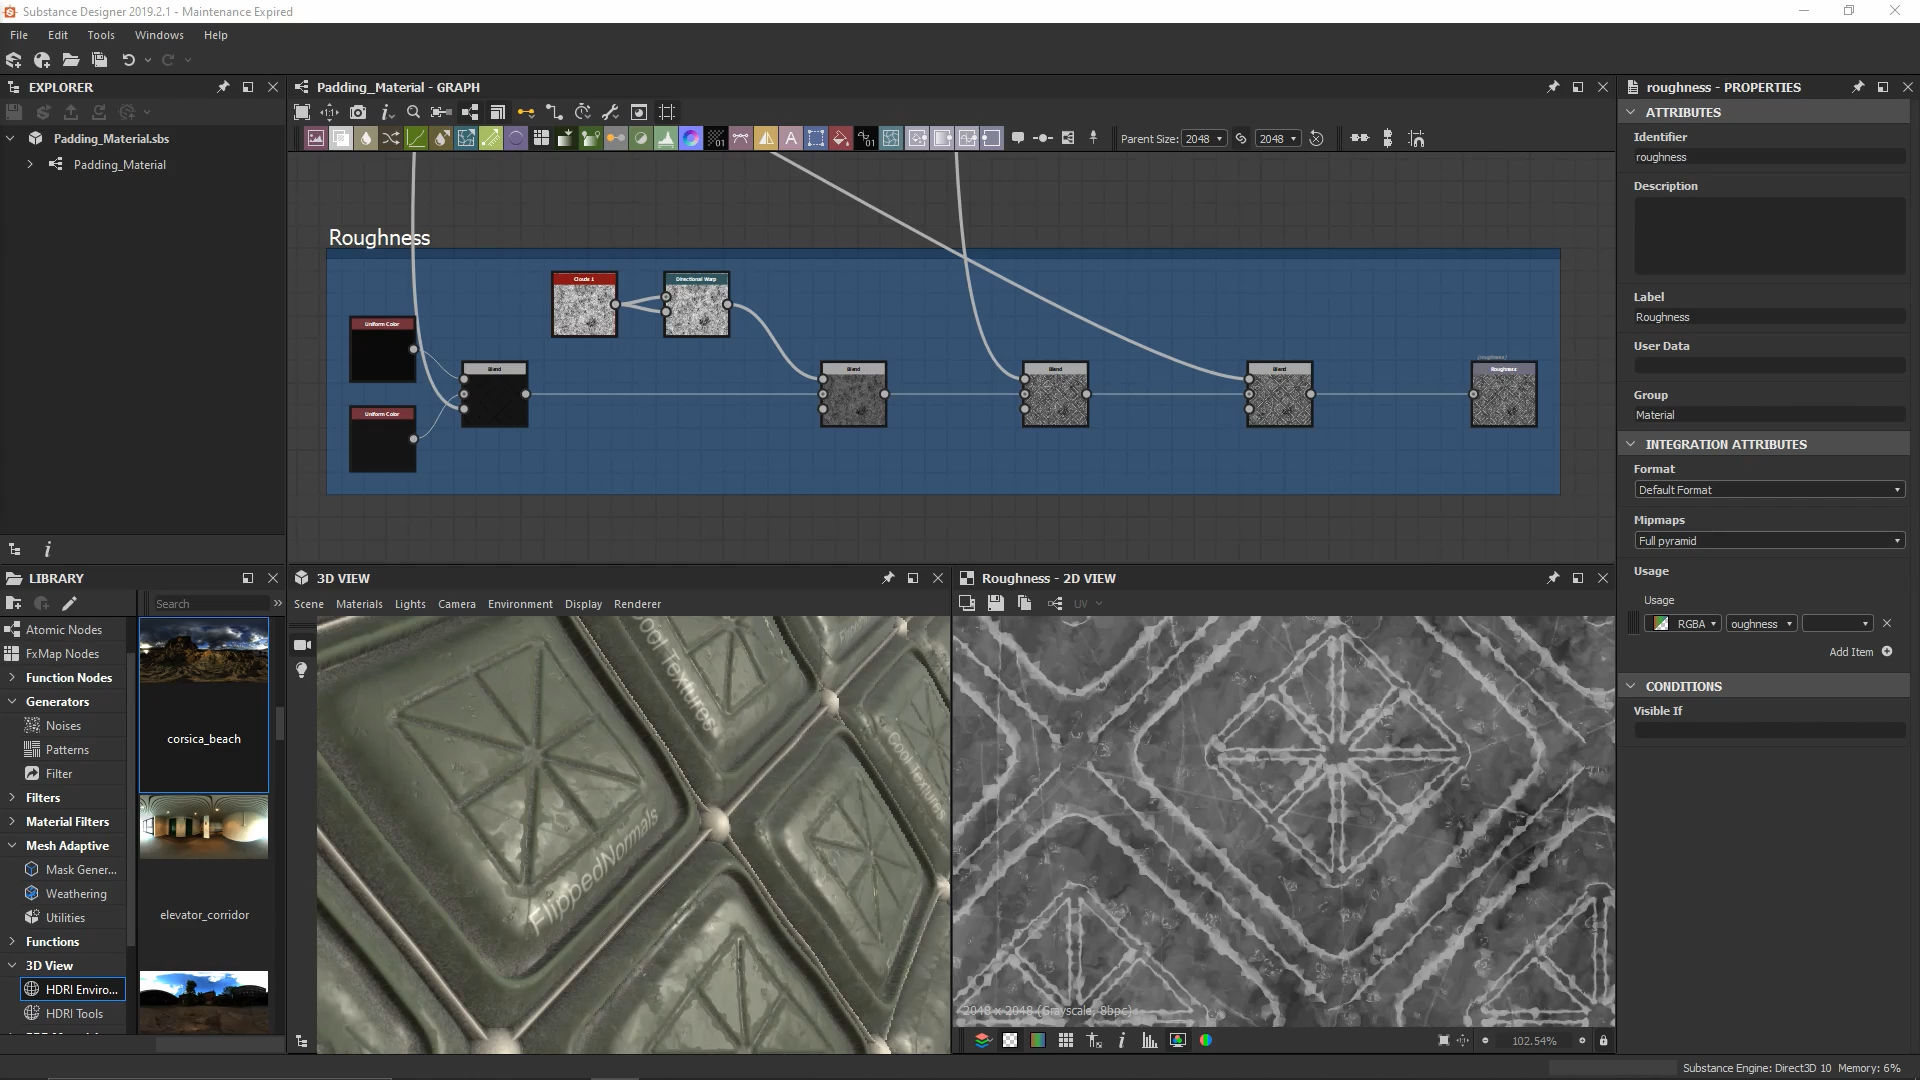Fit graph to view in the graph toolbar

click(302, 112)
